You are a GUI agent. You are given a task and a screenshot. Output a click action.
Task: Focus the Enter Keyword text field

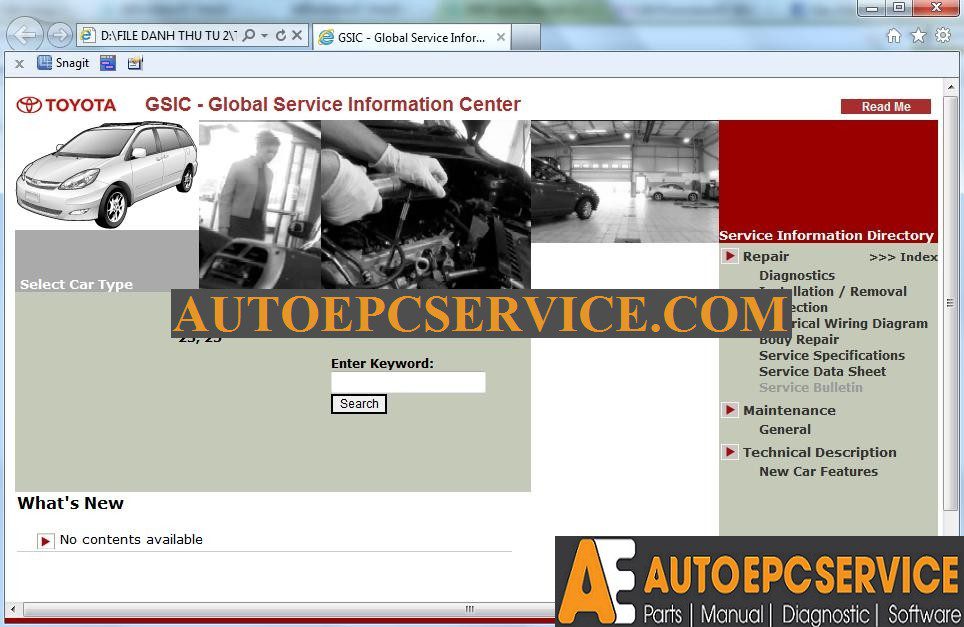point(408,382)
